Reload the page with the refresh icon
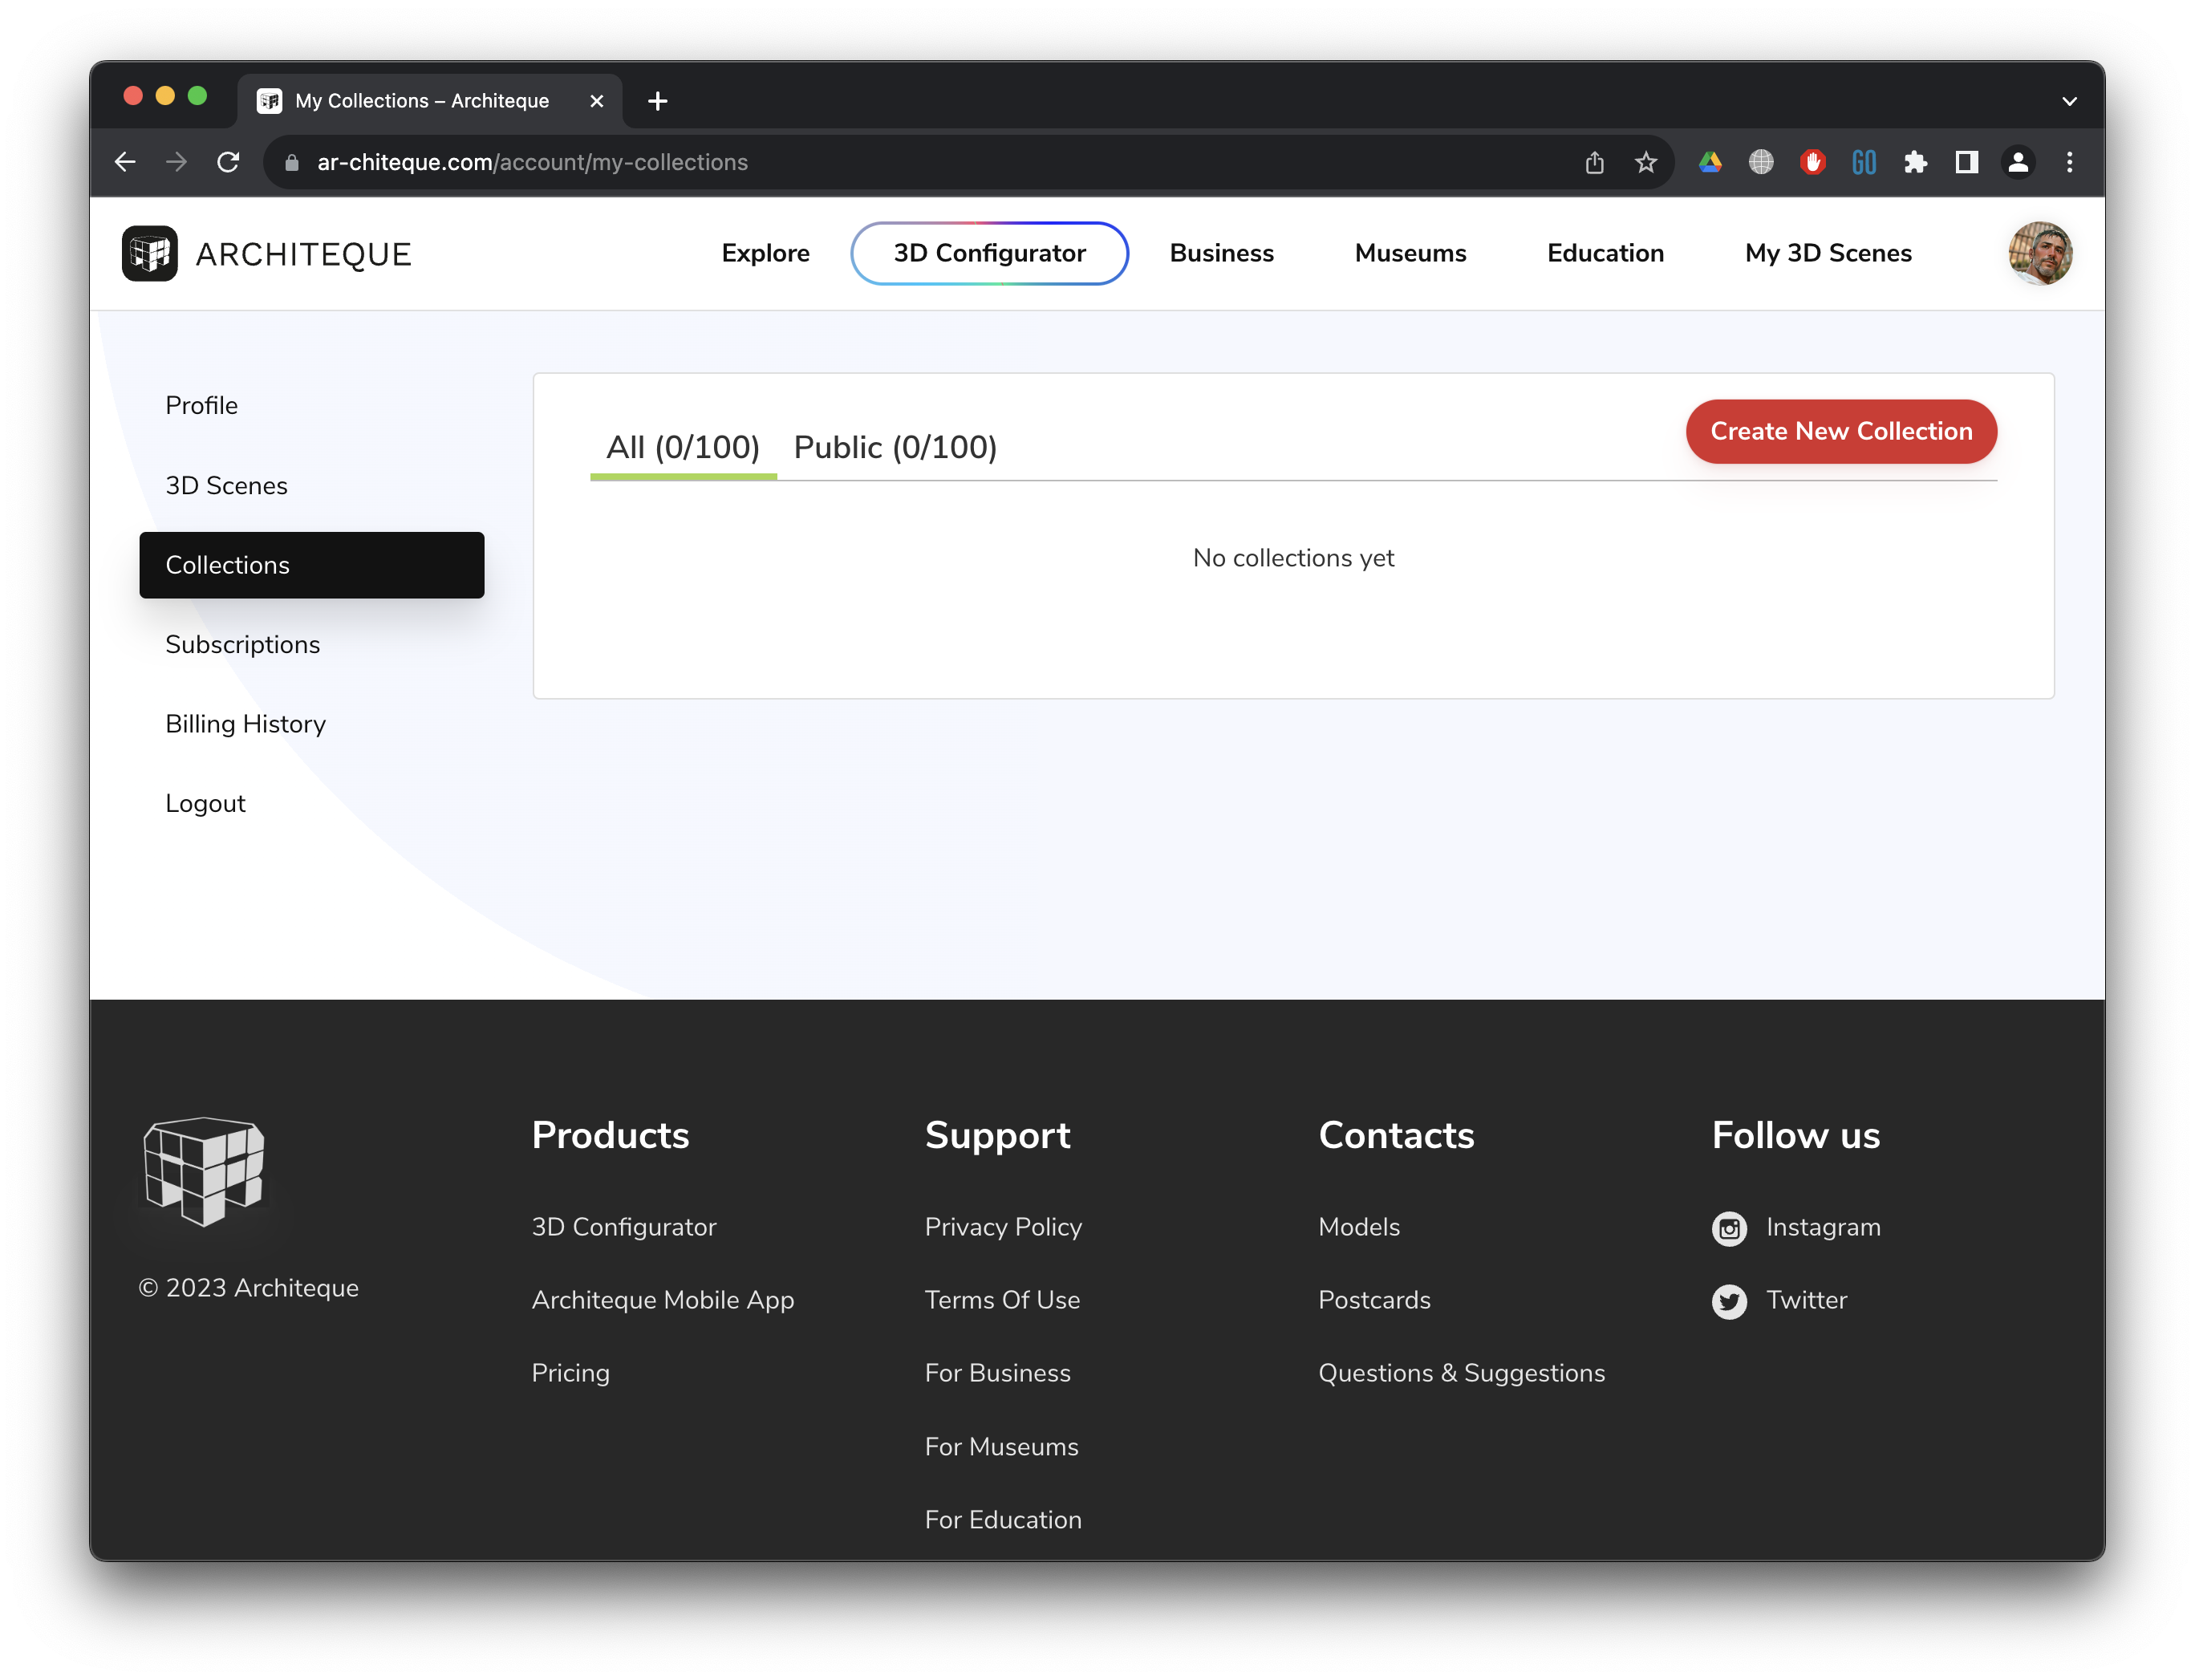 click(x=228, y=162)
